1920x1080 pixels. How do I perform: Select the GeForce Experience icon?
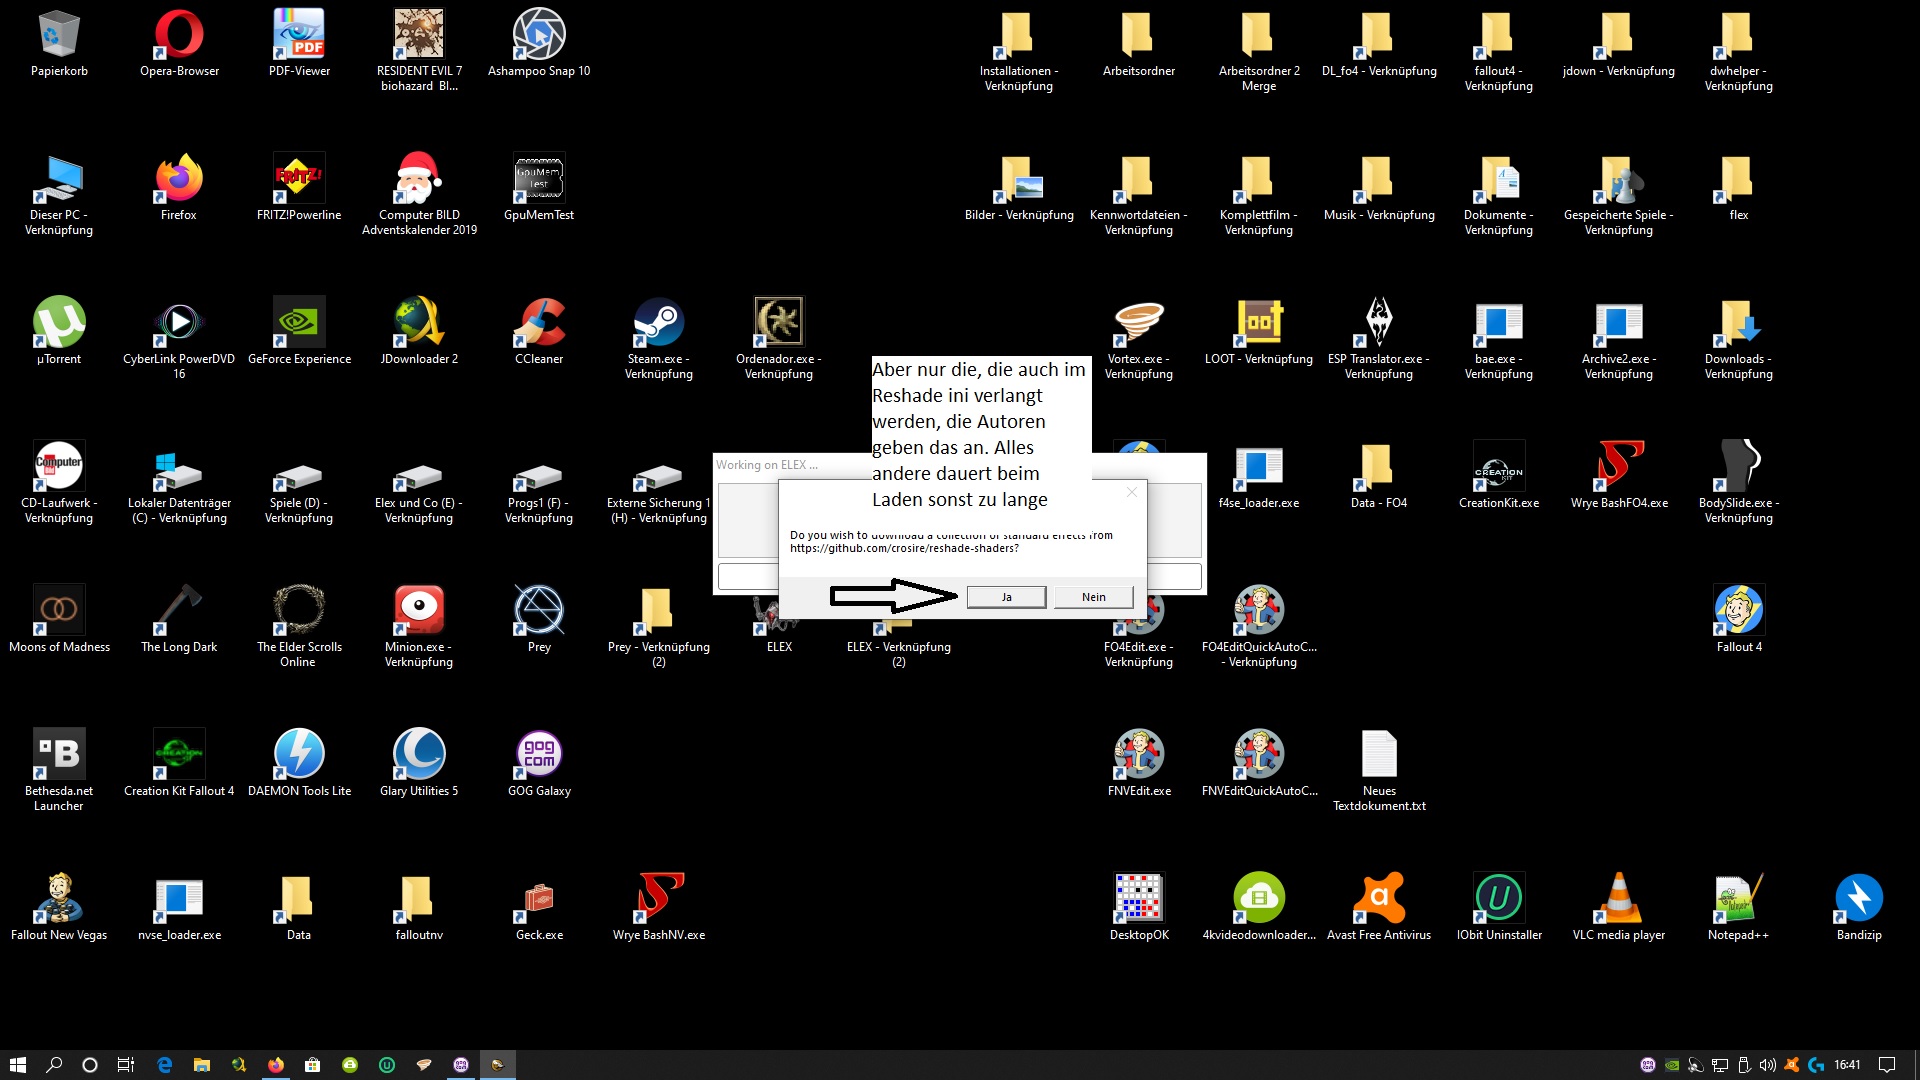[299, 323]
